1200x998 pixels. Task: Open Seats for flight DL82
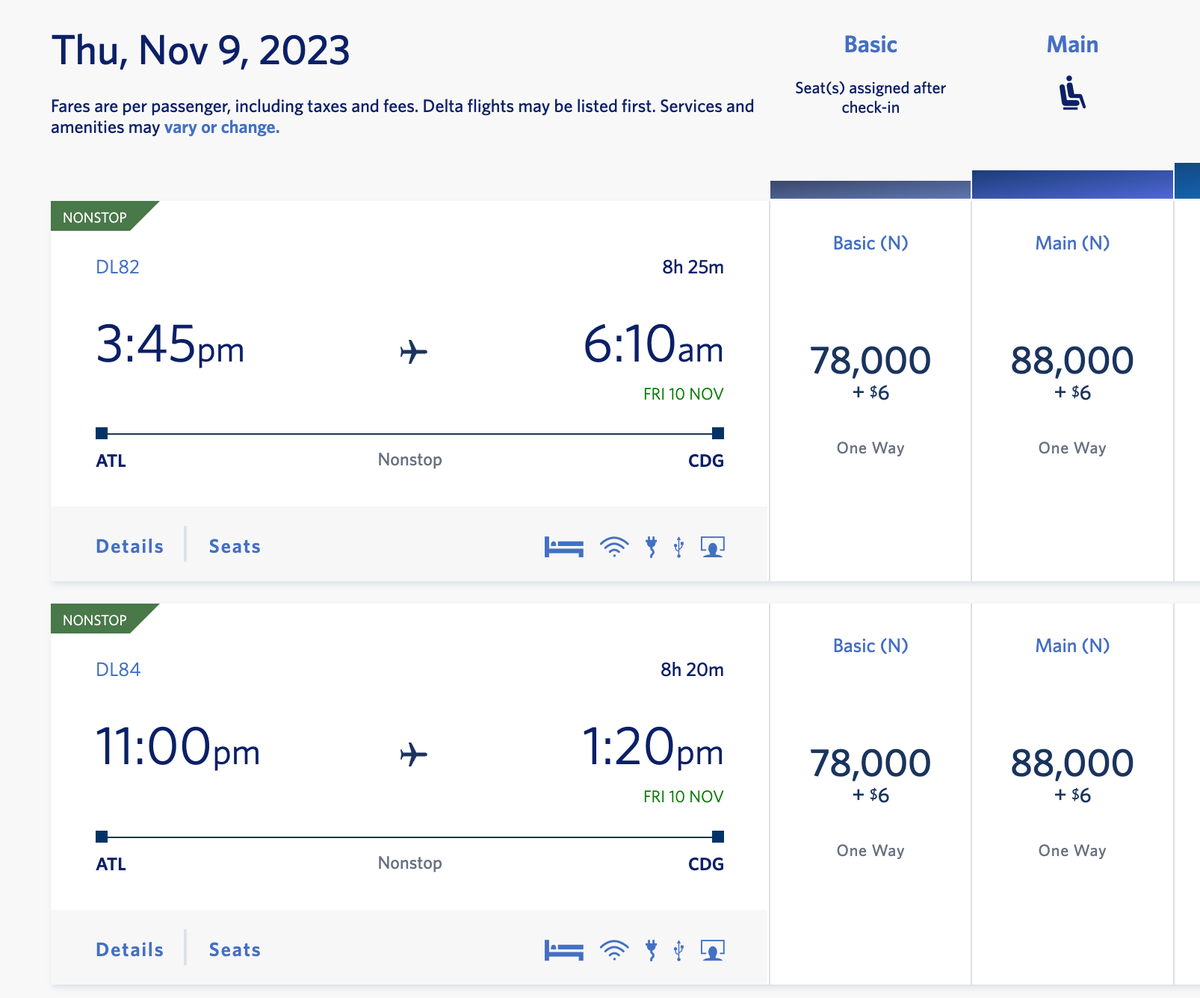coord(234,546)
